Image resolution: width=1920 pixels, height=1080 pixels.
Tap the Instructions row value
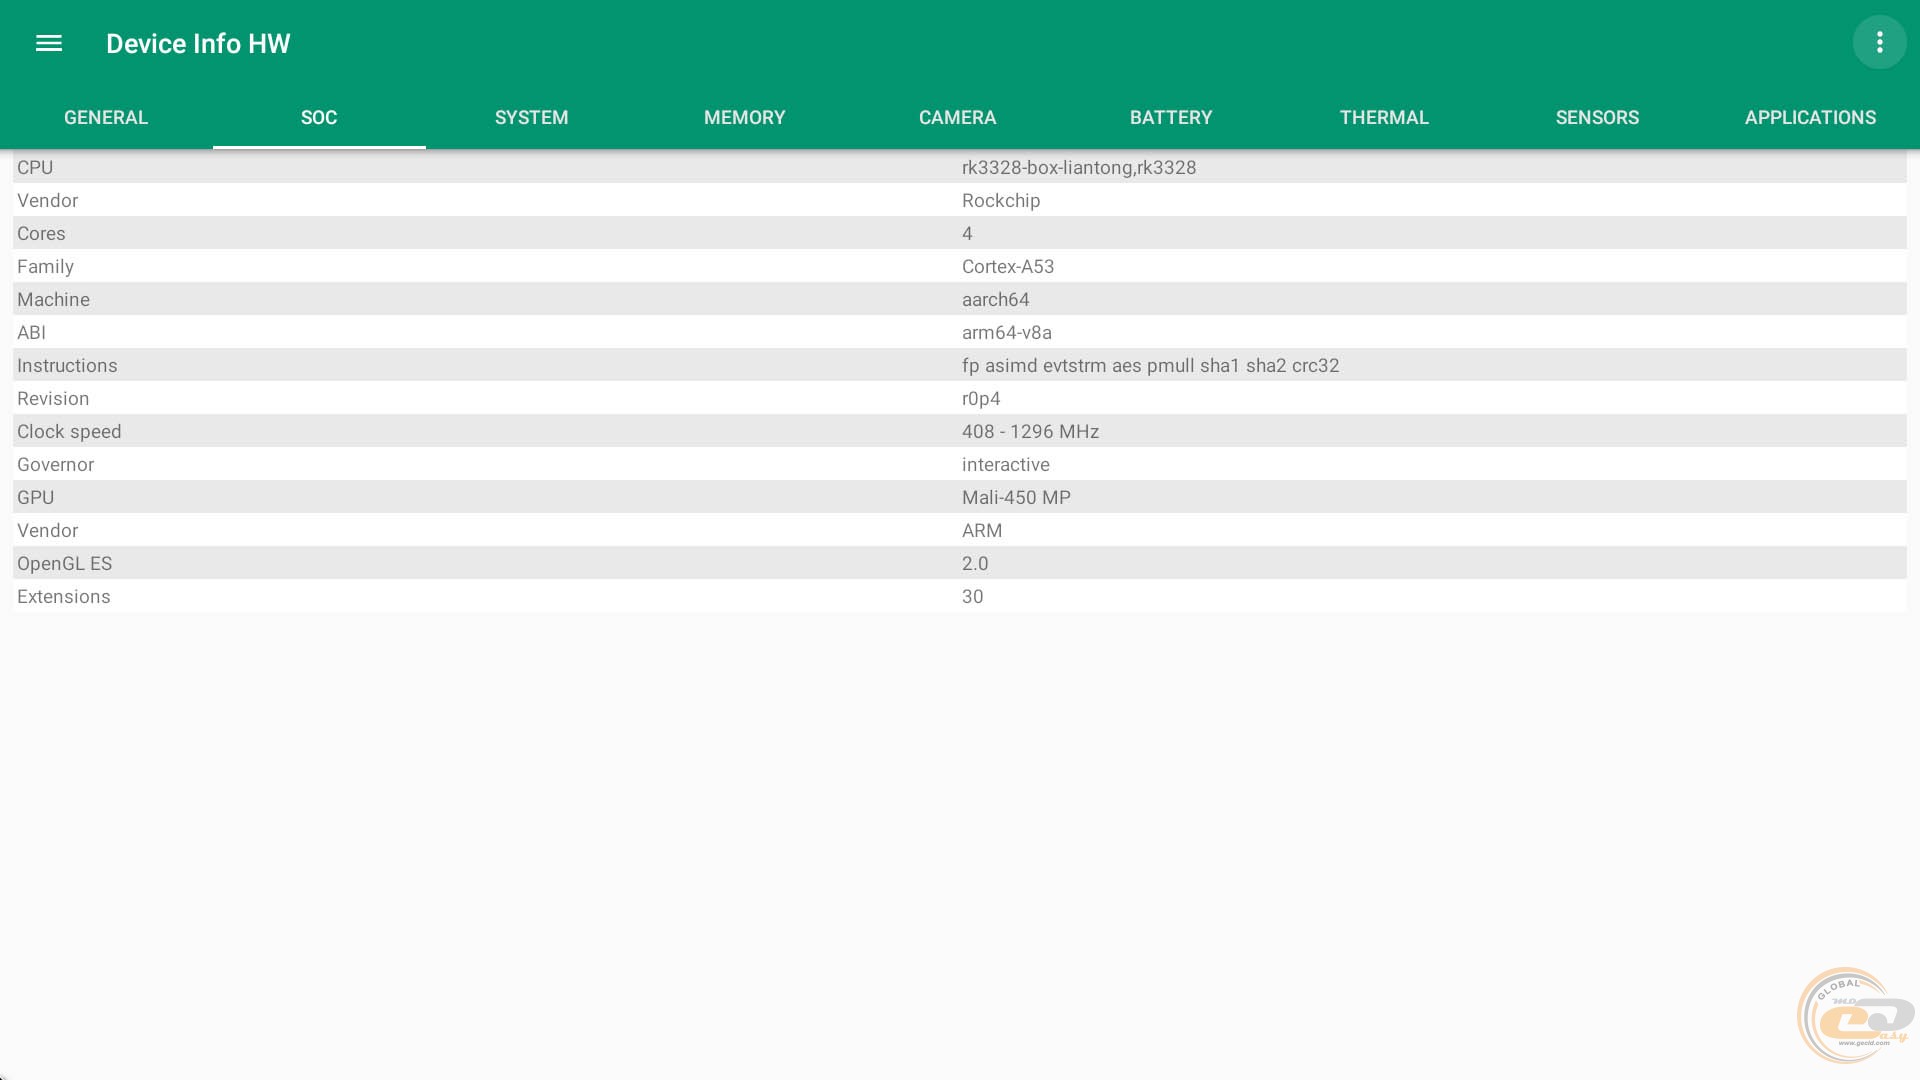[x=1150, y=366]
